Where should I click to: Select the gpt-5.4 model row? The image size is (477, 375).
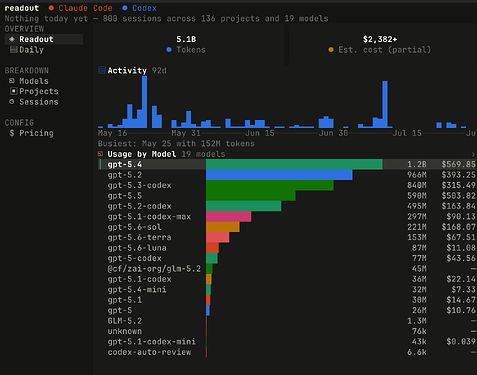point(287,164)
